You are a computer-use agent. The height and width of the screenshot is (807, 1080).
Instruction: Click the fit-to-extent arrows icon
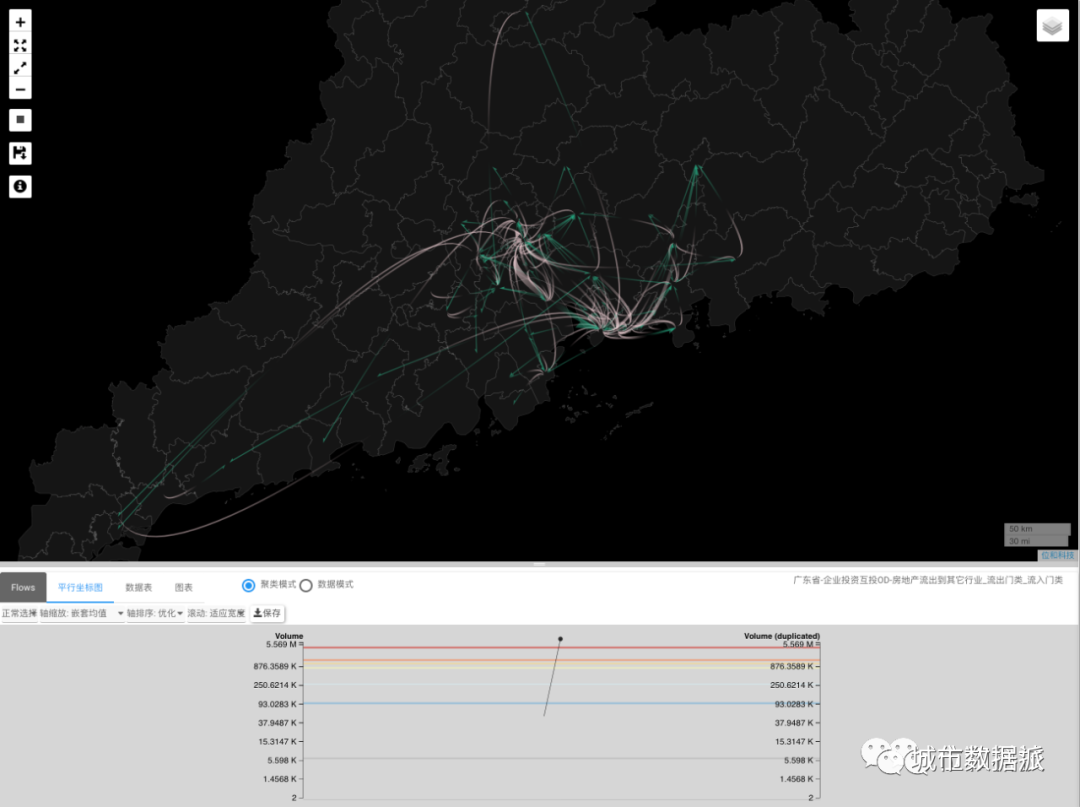(20, 45)
